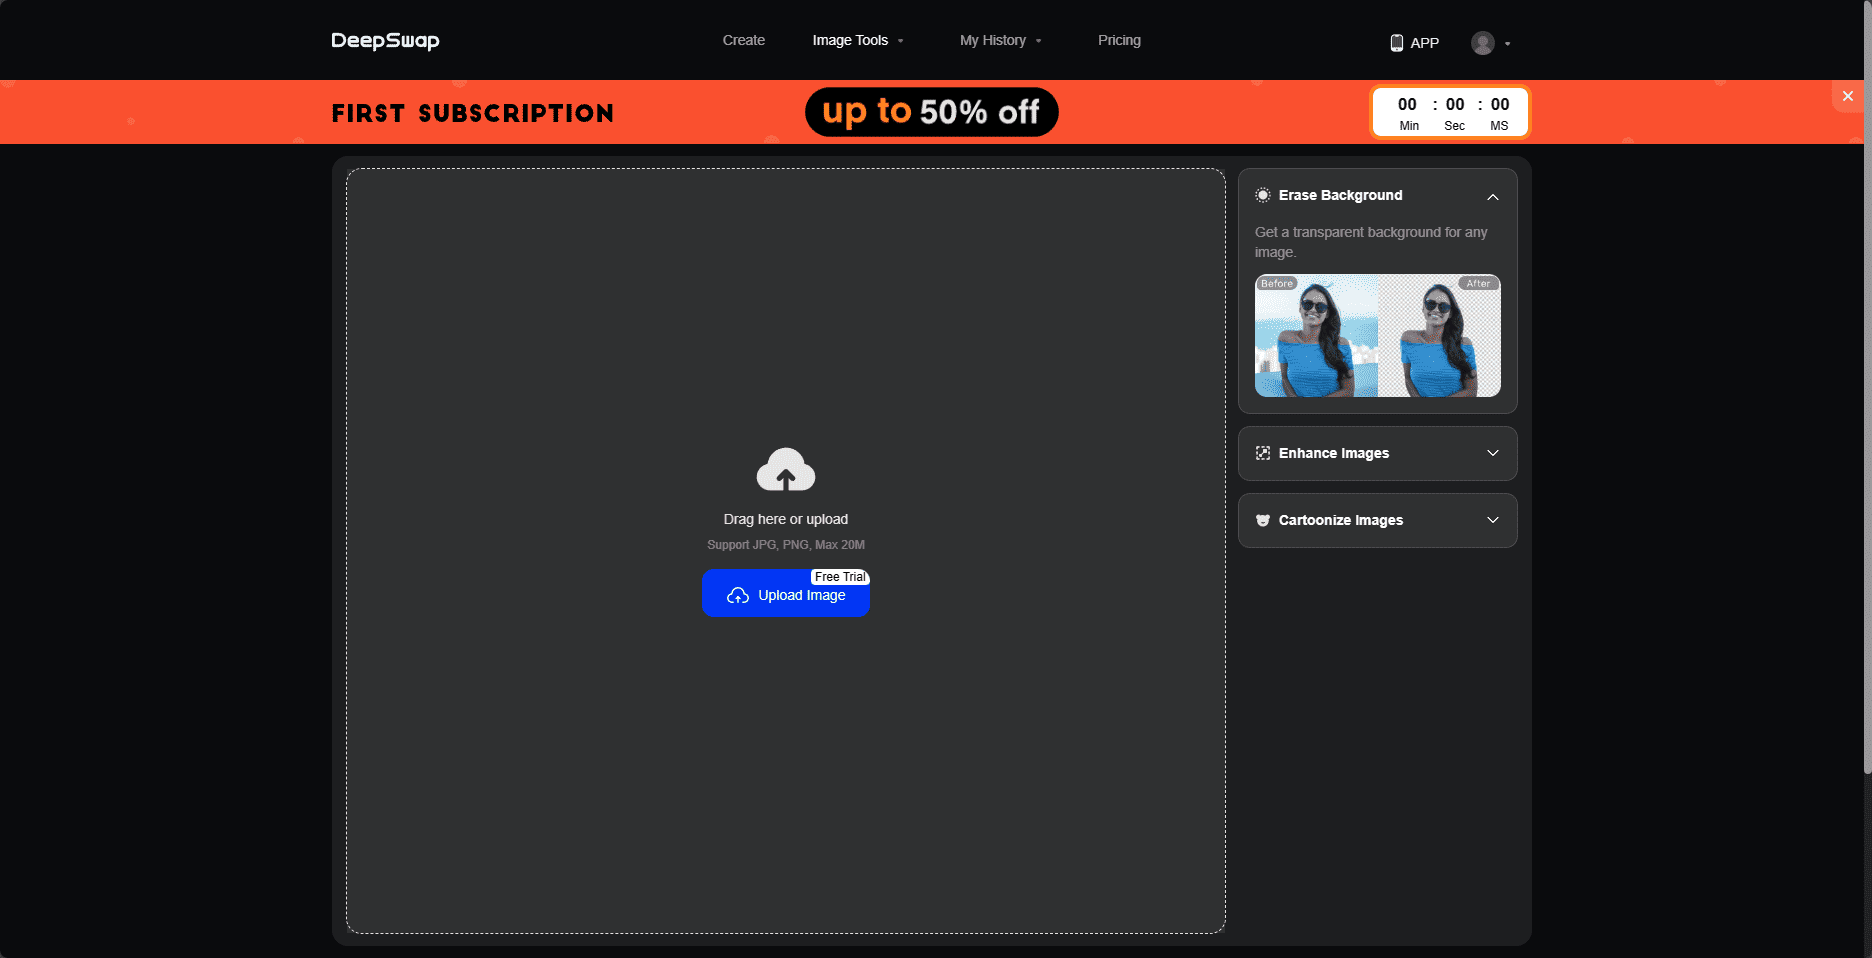Screen dimensions: 1872x958
Task: Open the Pricing page
Action: 1119,40
